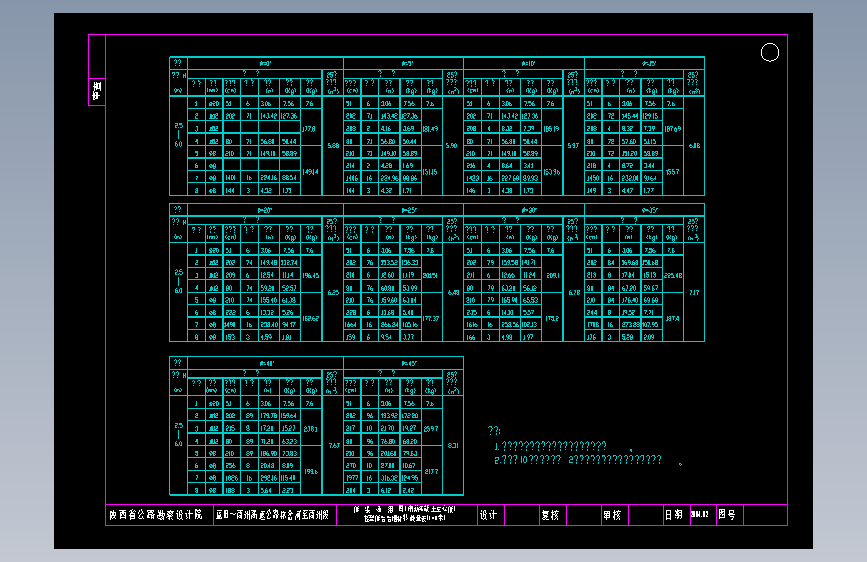The height and width of the screenshot is (562, 867).
Task: Click the 149.14 value in the first table
Action: click(x=311, y=172)
